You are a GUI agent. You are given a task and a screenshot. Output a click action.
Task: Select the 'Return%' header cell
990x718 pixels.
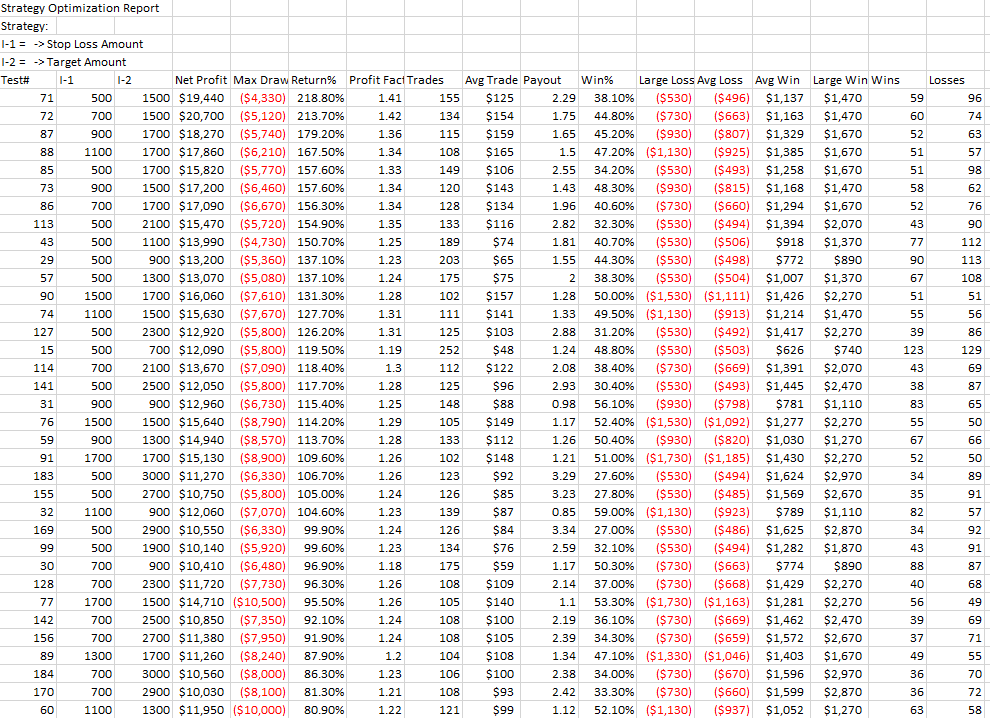click(316, 80)
